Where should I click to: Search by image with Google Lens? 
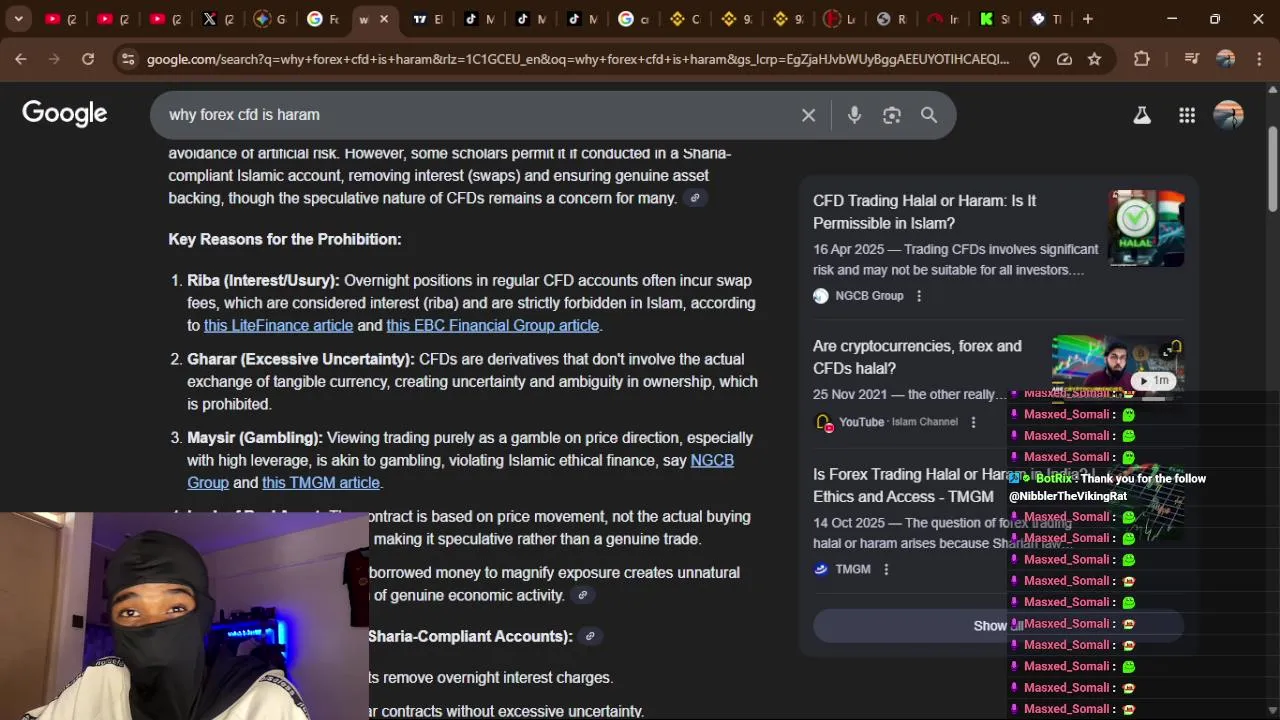coord(892,115)
